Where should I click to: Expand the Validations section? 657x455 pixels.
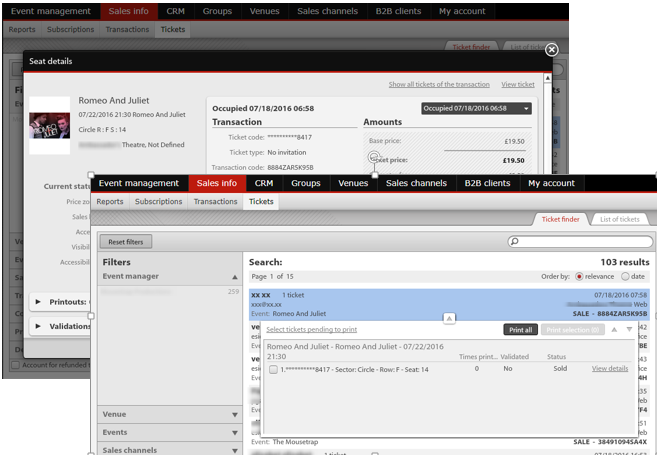(38, 326)
